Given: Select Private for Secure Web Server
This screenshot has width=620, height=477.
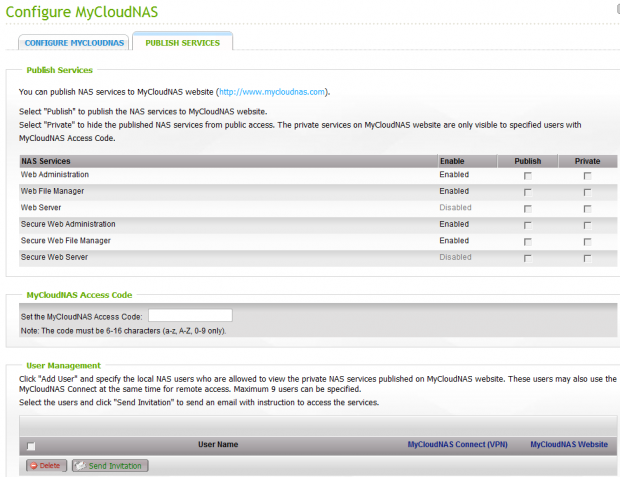Looking at the screenshot, I should (x=587, y=258).
